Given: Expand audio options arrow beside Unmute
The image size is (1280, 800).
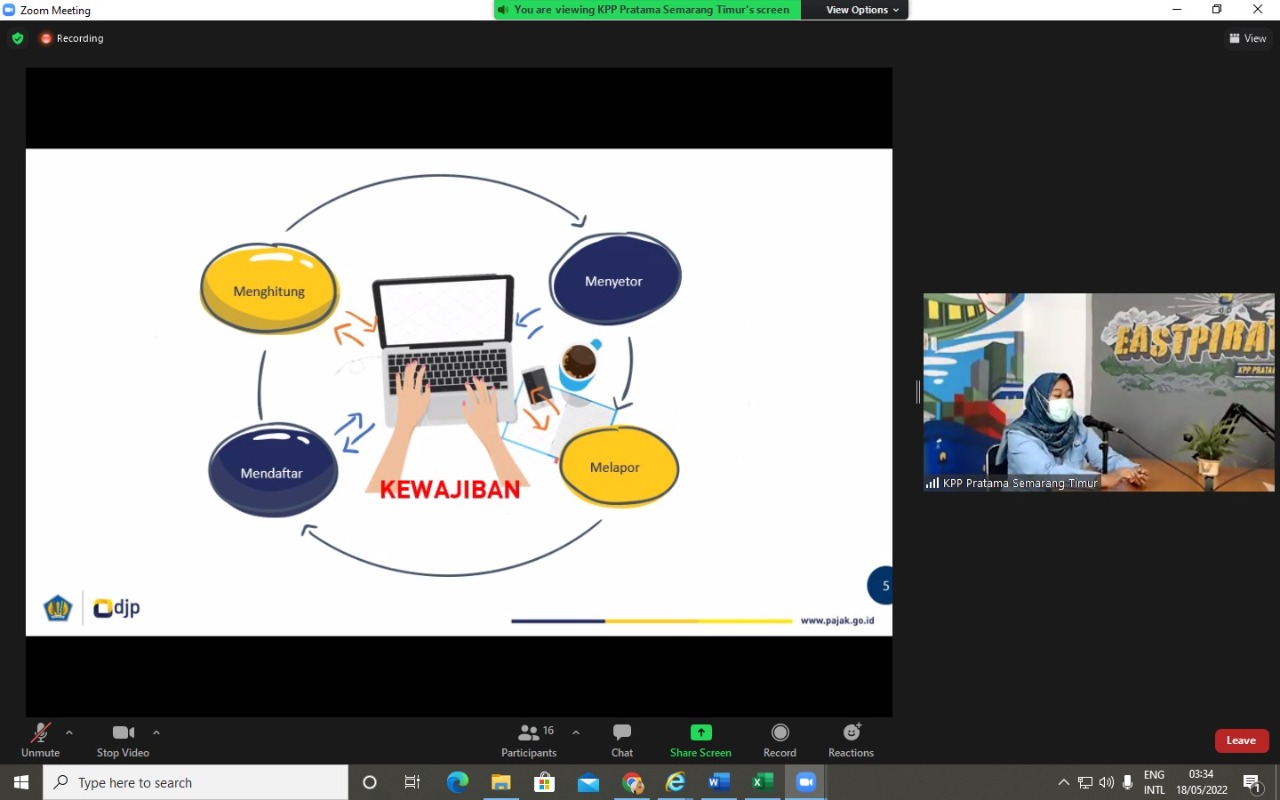Looking at the screenshot, I should click(x=69, y=732).
